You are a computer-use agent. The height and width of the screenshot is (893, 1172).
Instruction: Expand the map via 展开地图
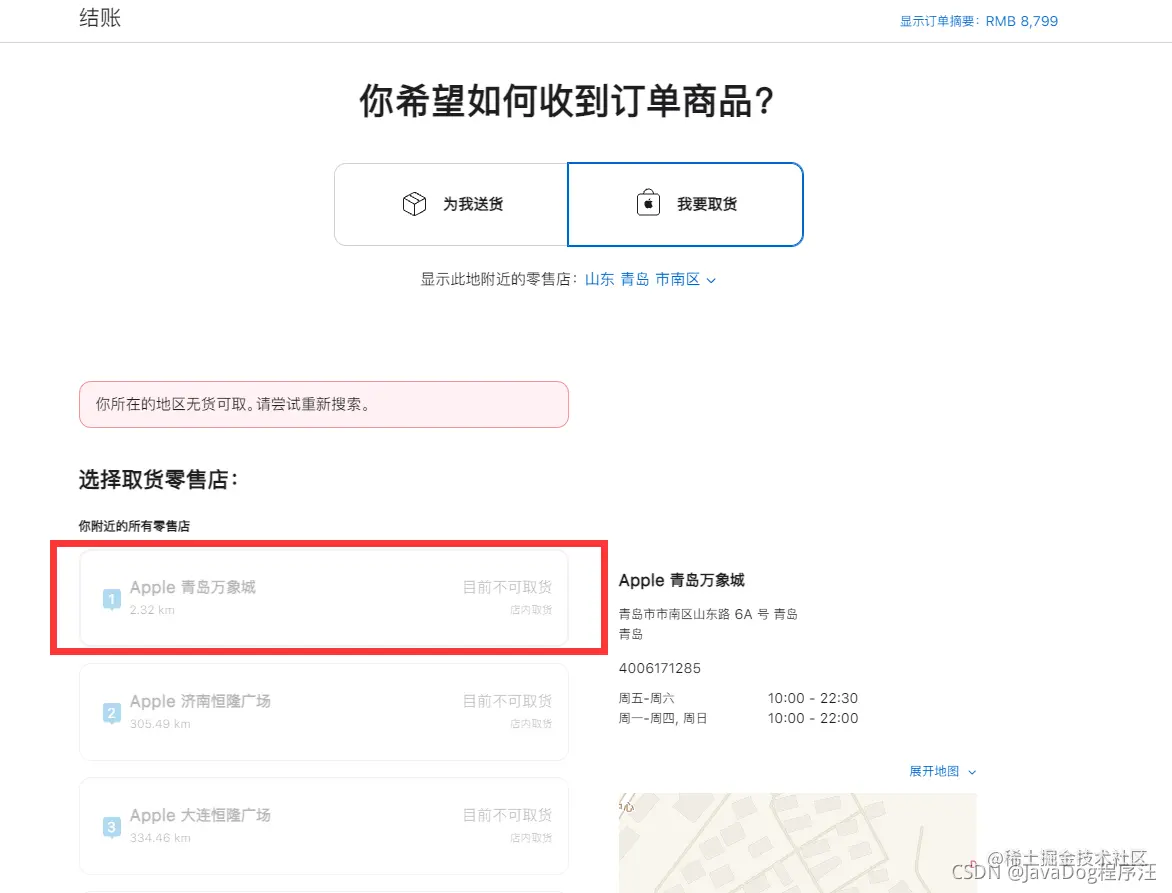tap(942, 771)
